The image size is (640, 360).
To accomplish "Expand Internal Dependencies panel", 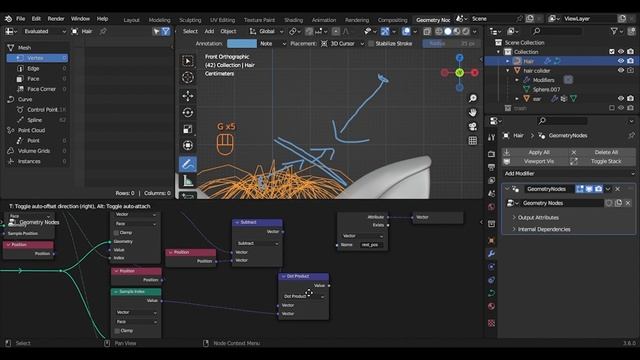I will [x=543, y=229].
